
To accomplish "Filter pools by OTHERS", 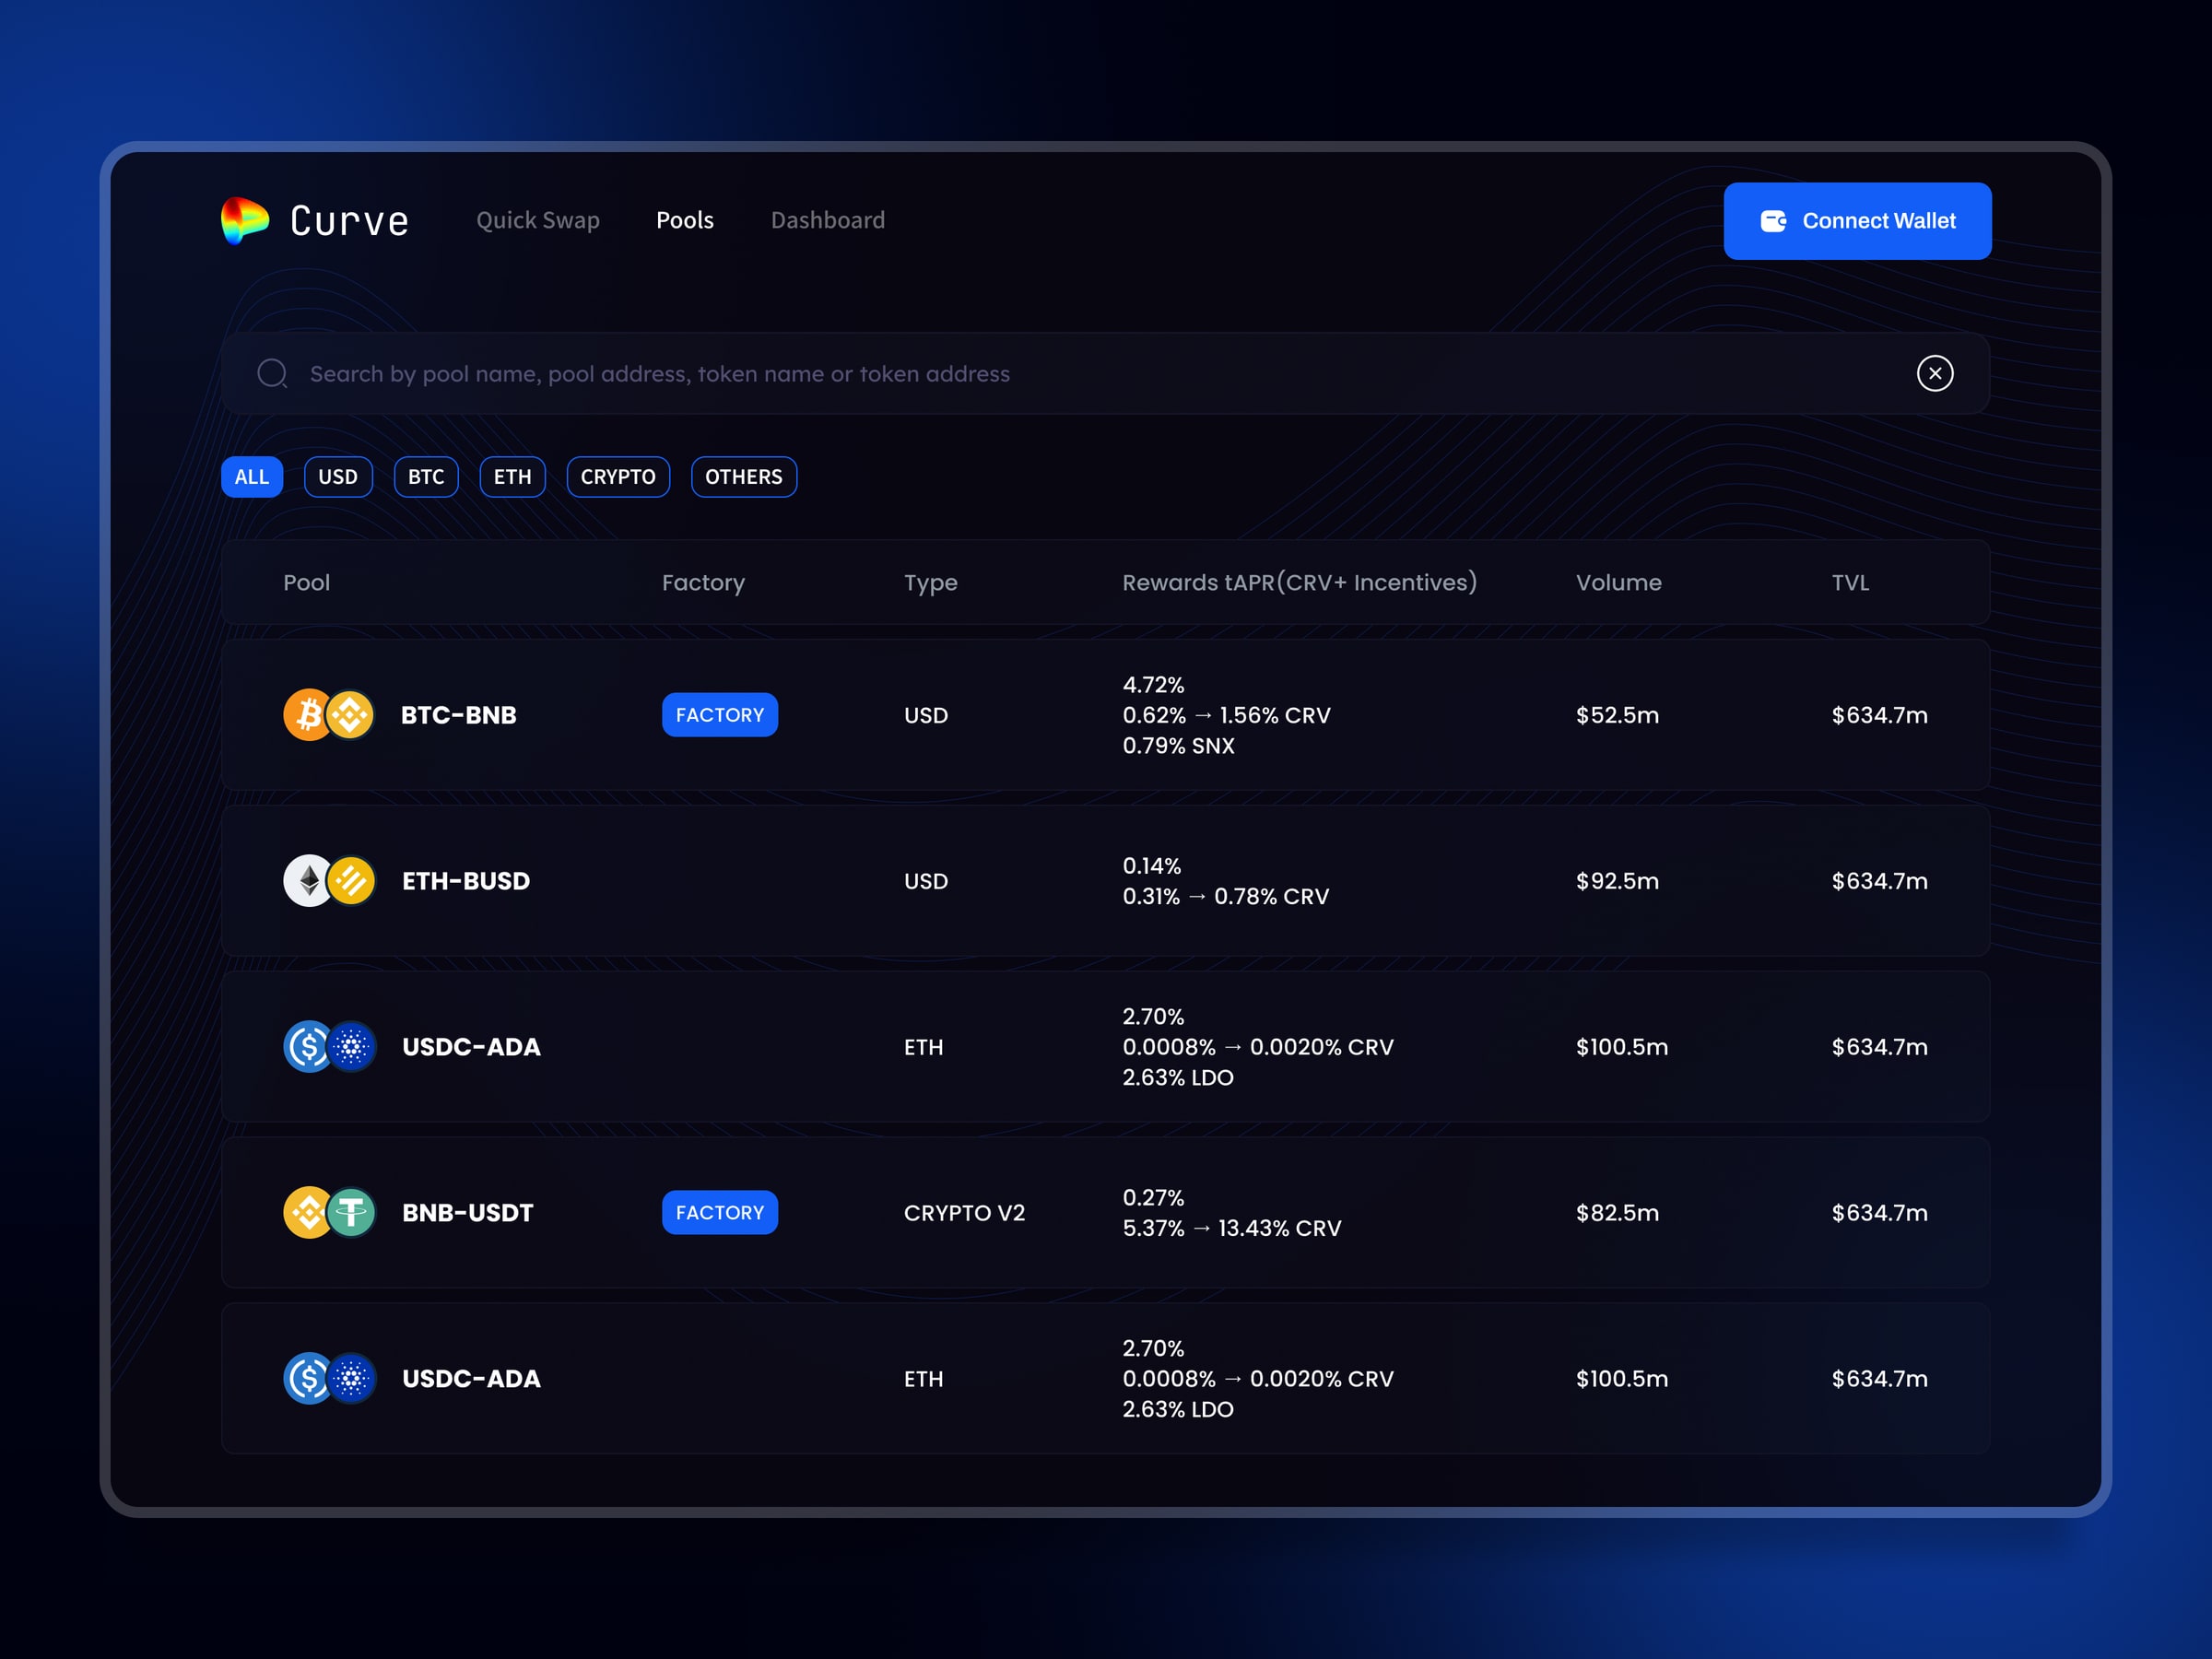I will [x=744, y=477].
